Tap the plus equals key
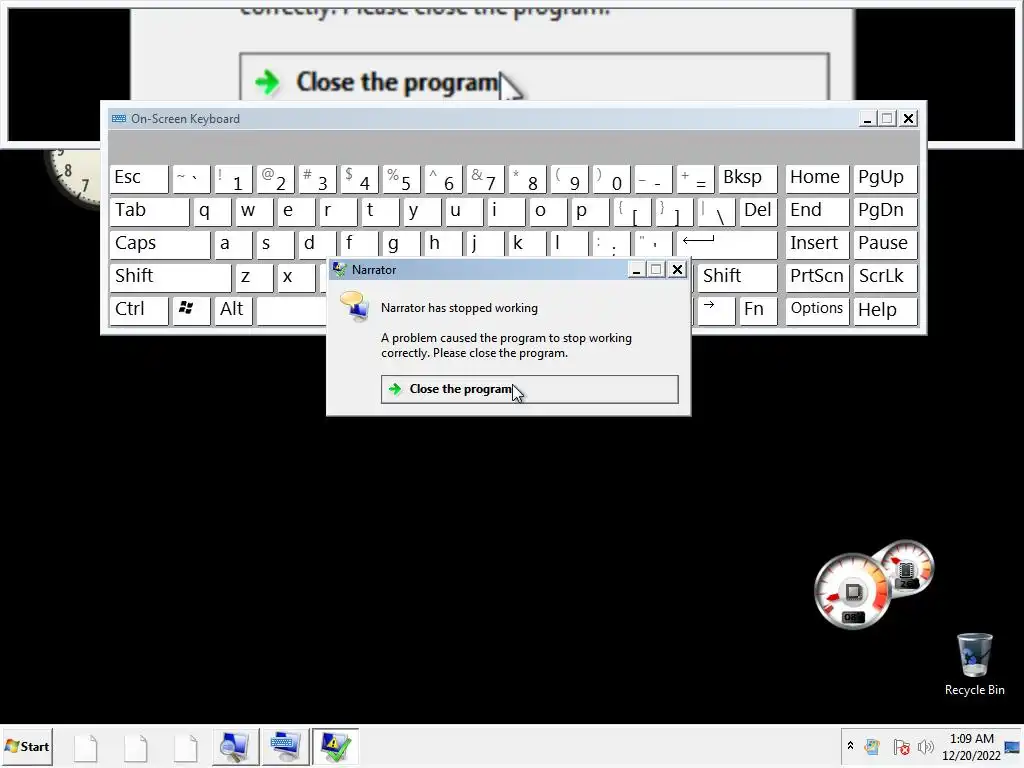The width and height of the screenshot is (1024, 768). (696, 178)
